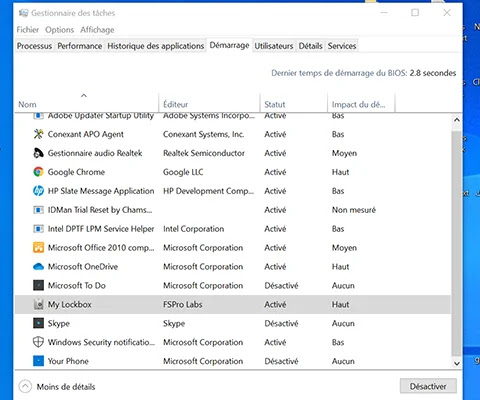Click the BIOS startup time 2.8 secondes

(433, 73)
